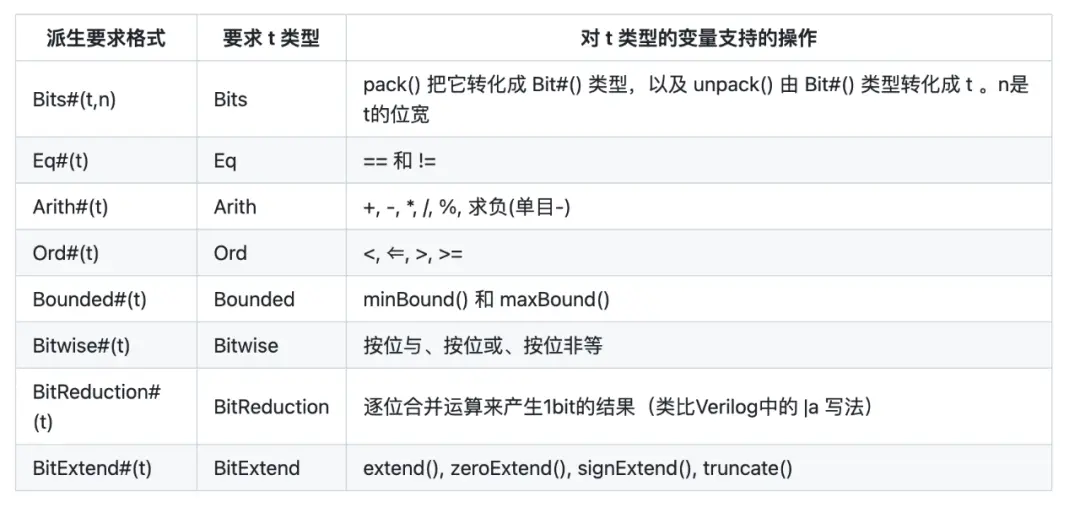This screenshot has width=1080, height=513.
Task: Click the pack() and unpack() description cell
Action: click(x=696, y=100)
